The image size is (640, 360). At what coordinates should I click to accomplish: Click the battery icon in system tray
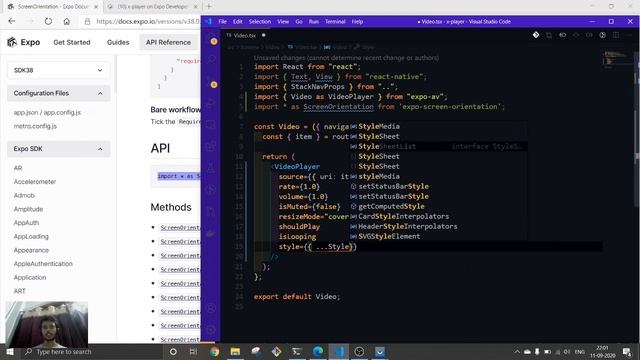click(547, 351)
